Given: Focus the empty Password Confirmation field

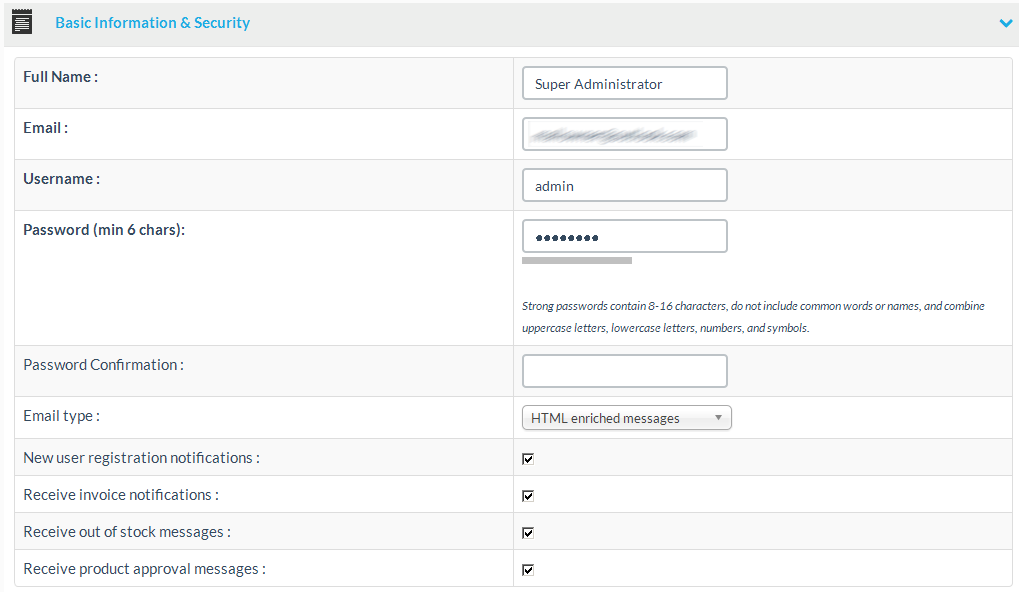Looking at the screenshot, I should click(x=624, y=371).
